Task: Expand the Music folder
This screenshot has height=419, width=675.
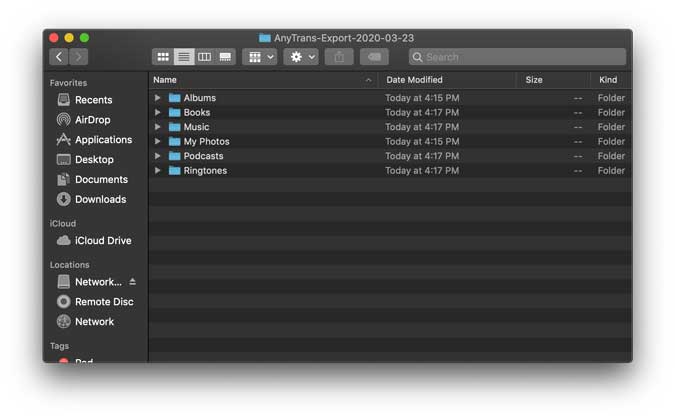Action: pos(158,127)
